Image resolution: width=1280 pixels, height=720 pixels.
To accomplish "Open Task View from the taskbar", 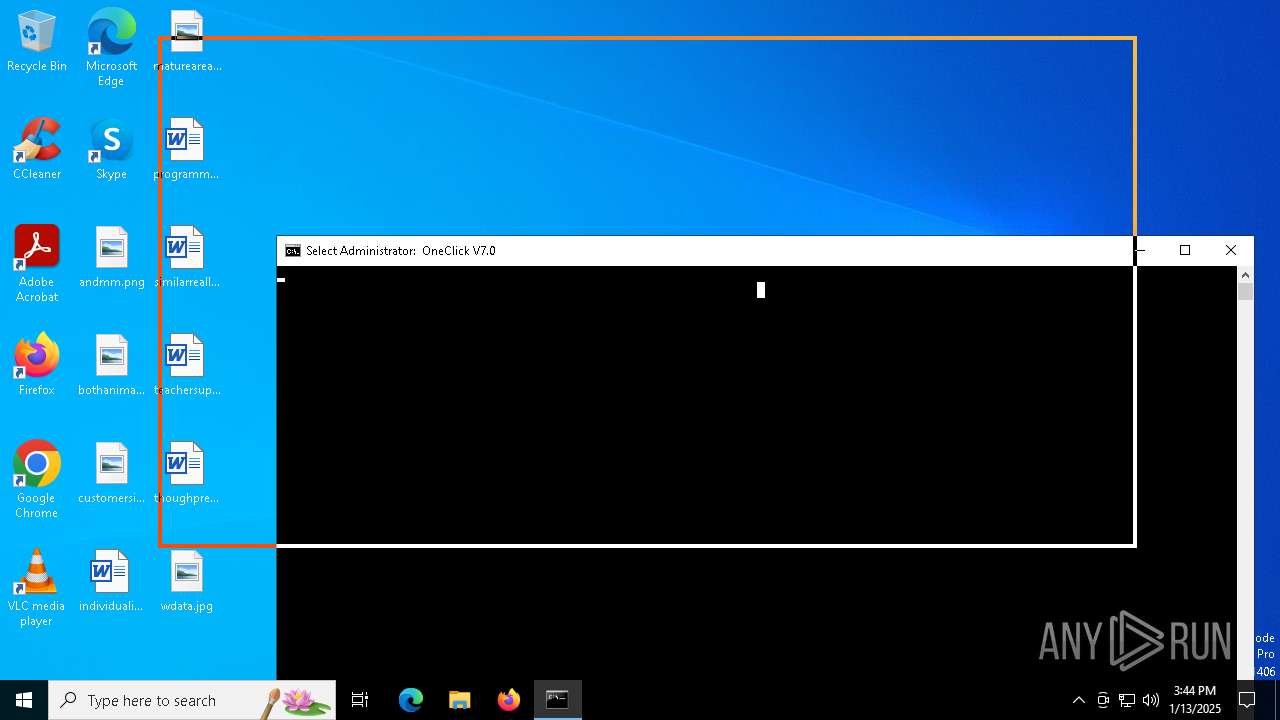I will point(360,700).
